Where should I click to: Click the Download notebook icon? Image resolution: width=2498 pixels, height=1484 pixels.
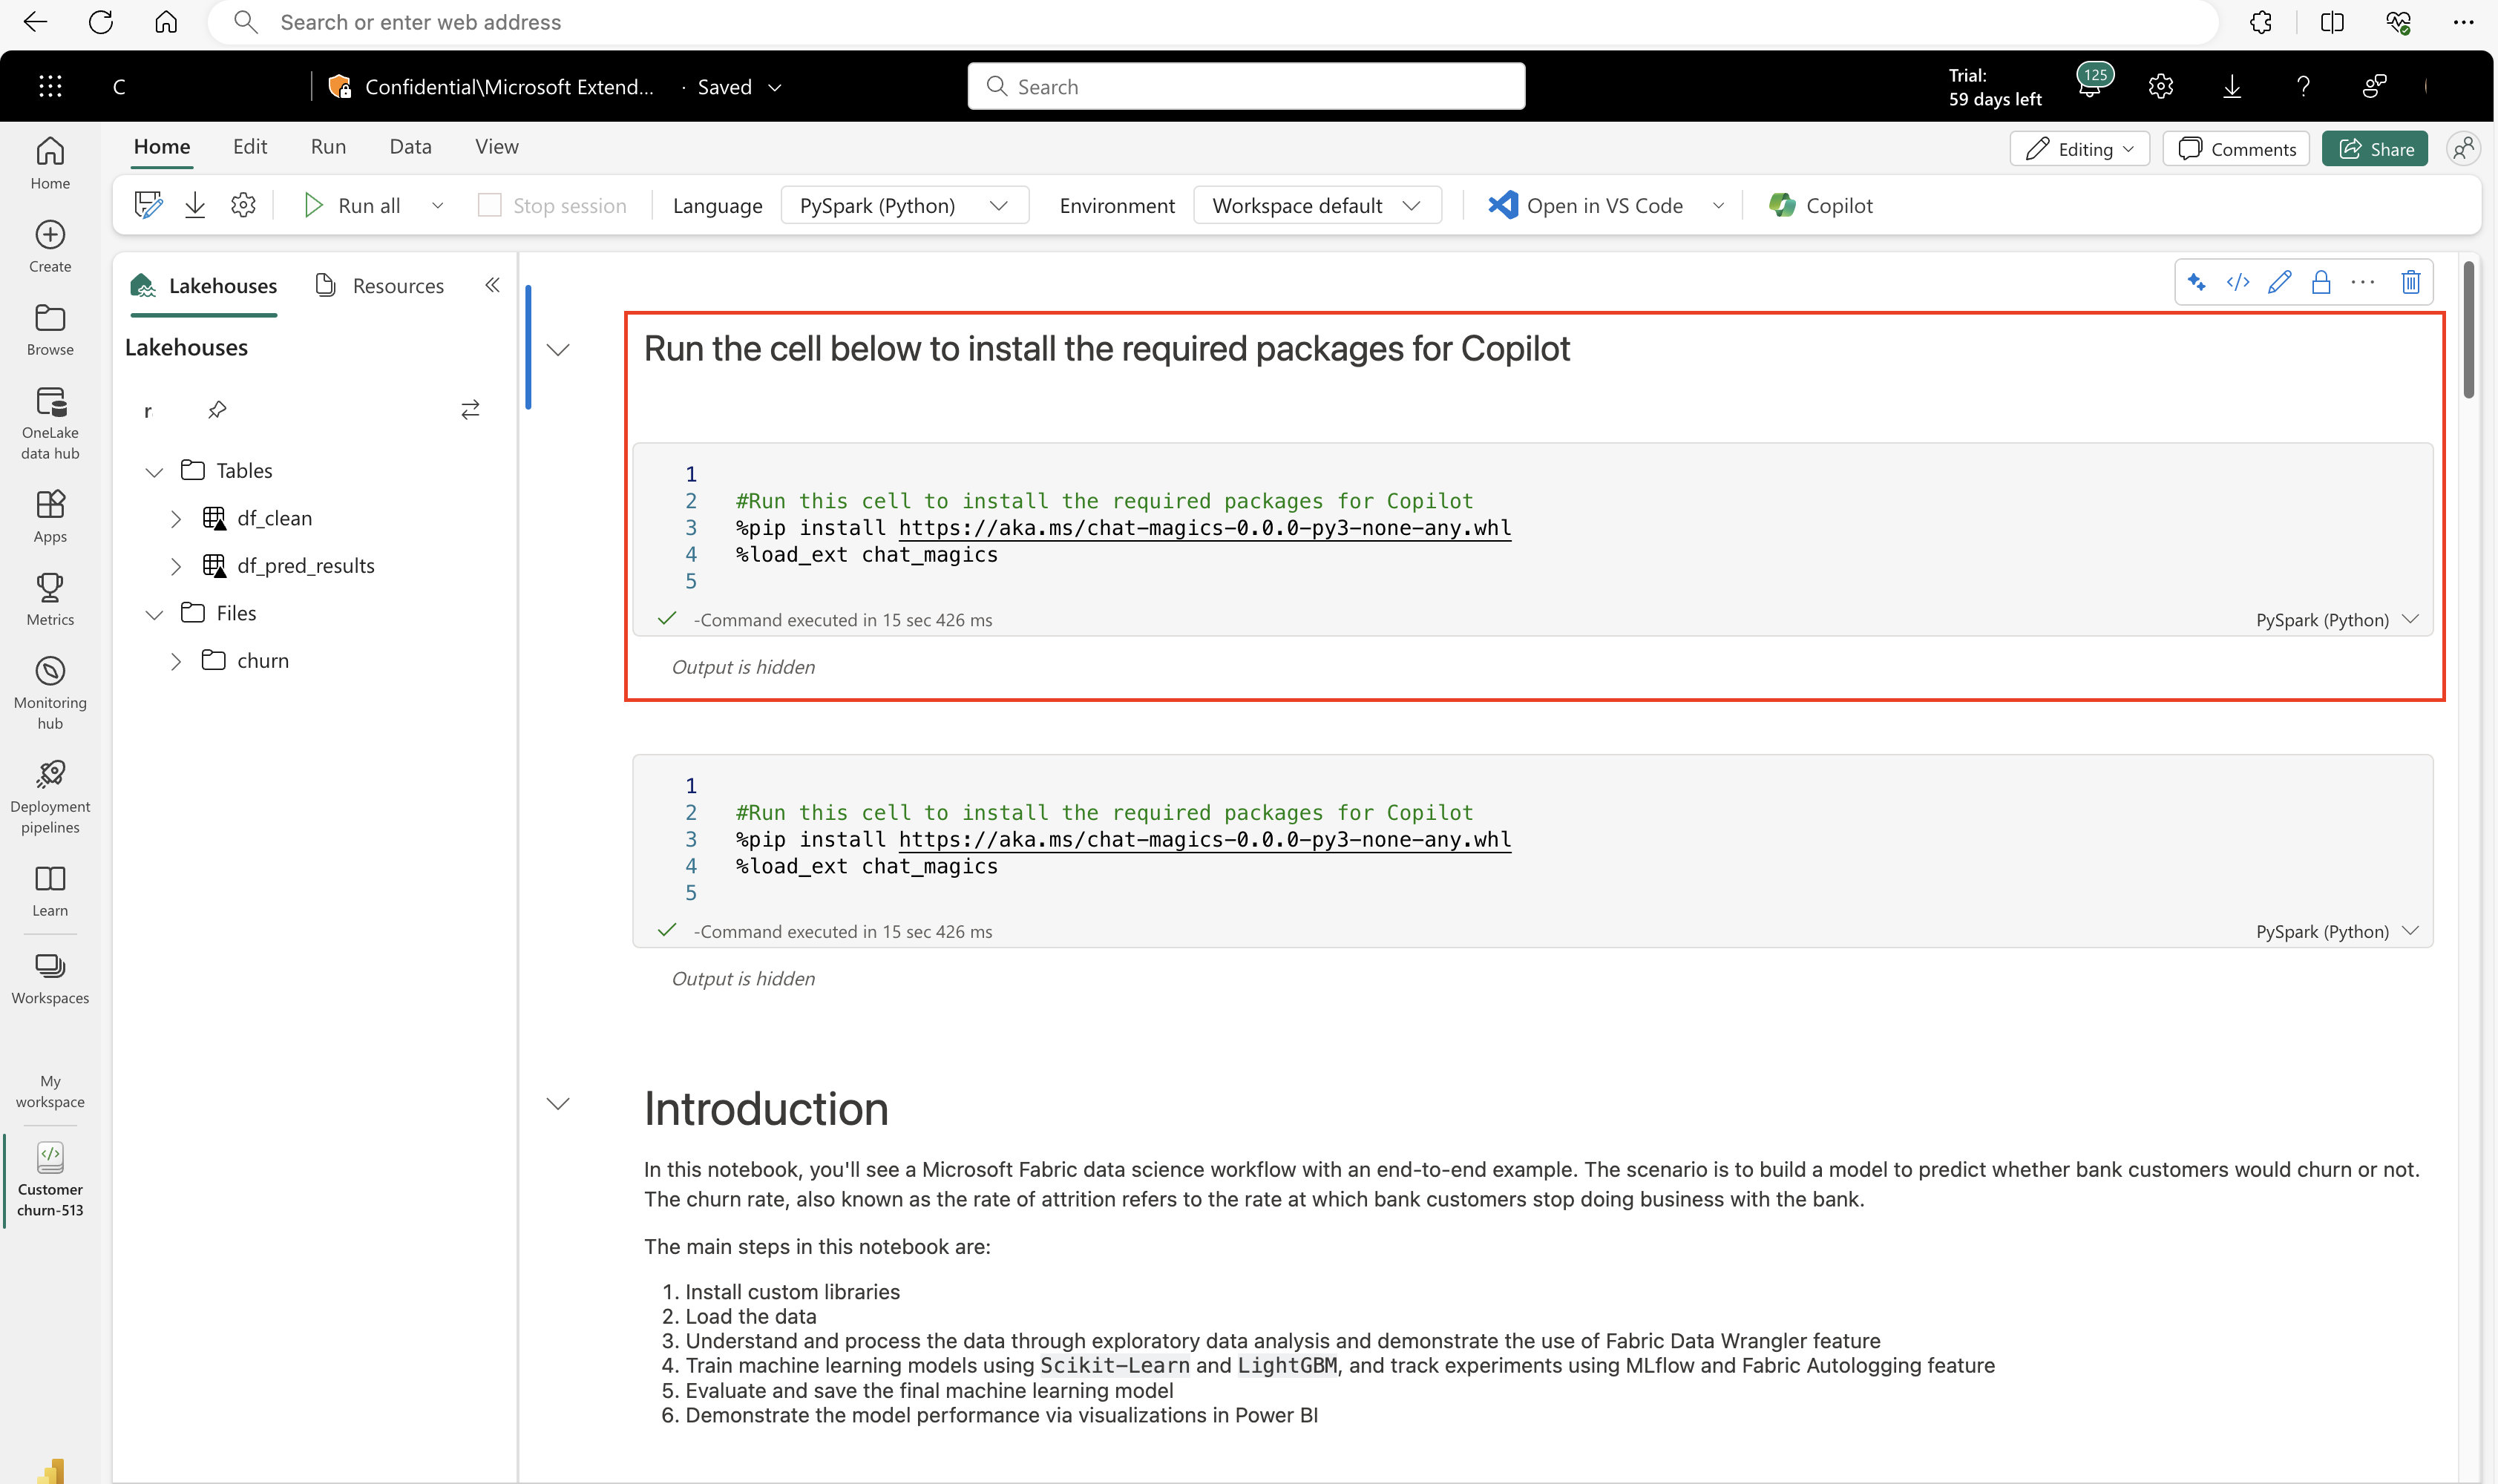click(196, 205)
